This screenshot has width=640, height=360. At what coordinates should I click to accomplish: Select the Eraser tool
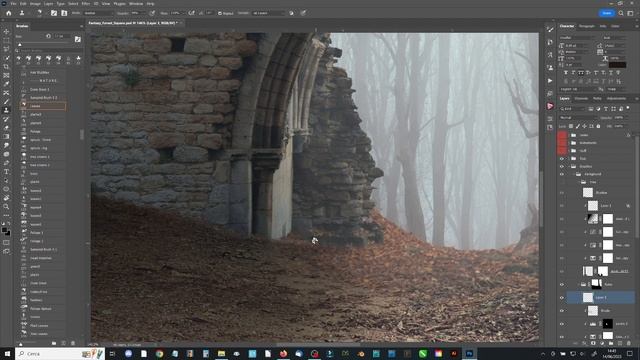[6, 128]
